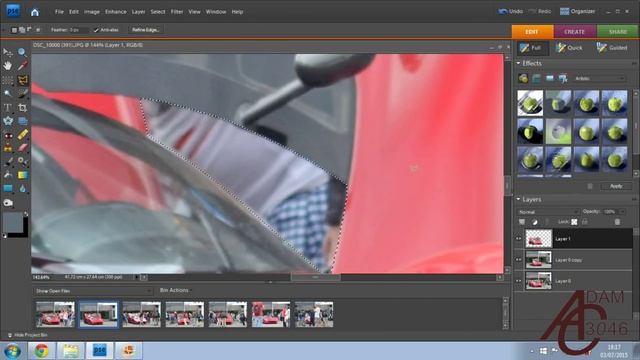
Task: Collapse the Layers panel
Action: [518, 199]
